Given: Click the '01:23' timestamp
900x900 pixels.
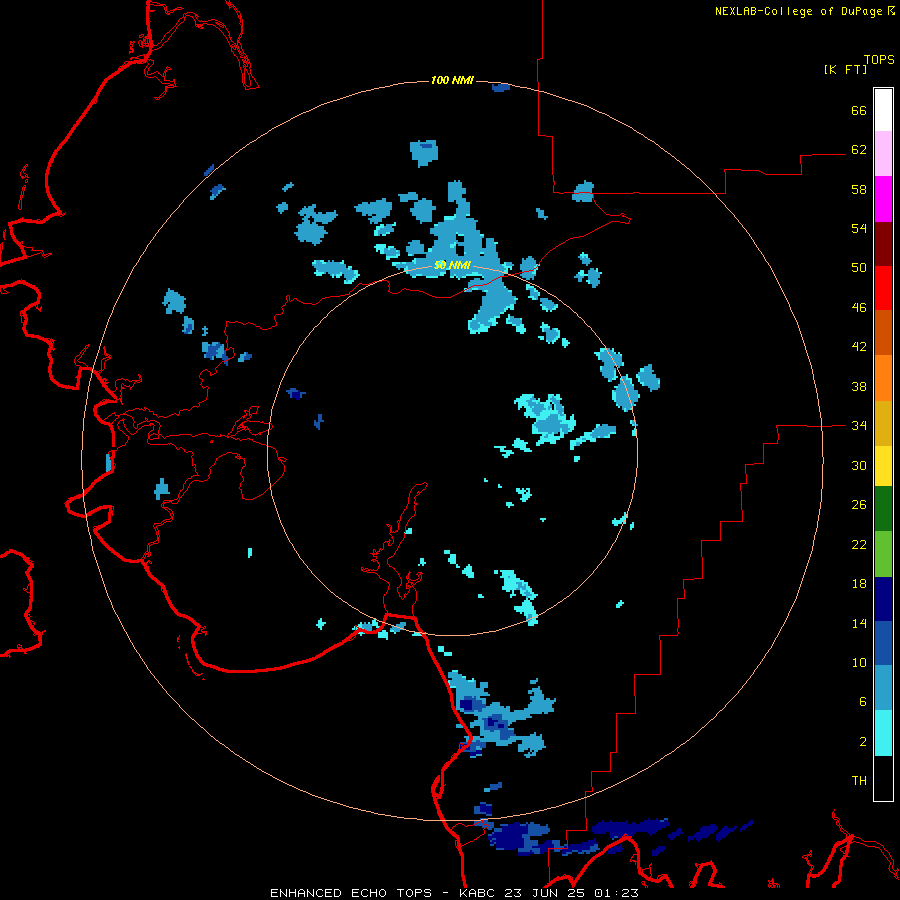Looking at the screenshot, I should point(616,893).
